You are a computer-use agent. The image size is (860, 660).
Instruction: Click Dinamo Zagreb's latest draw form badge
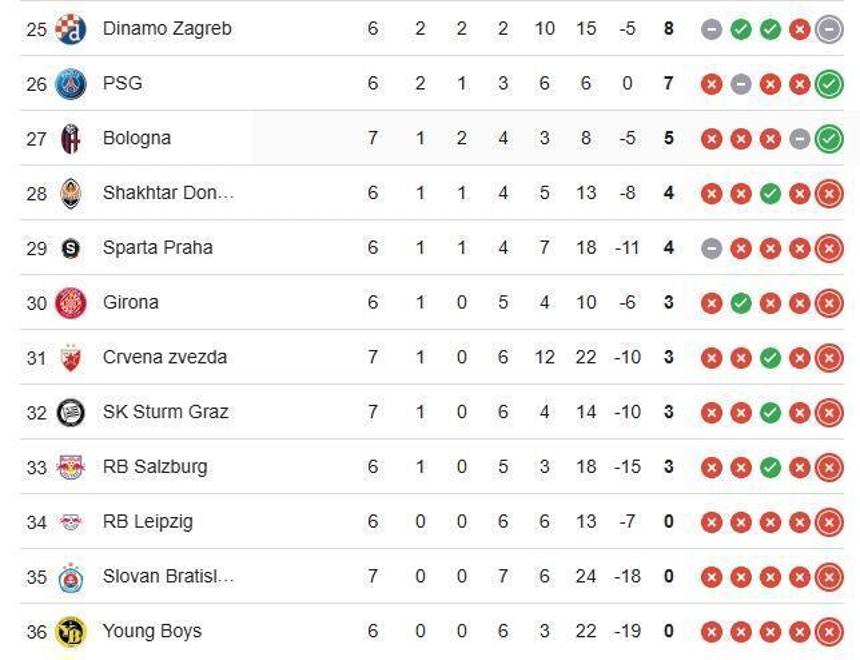pos(829,29)
